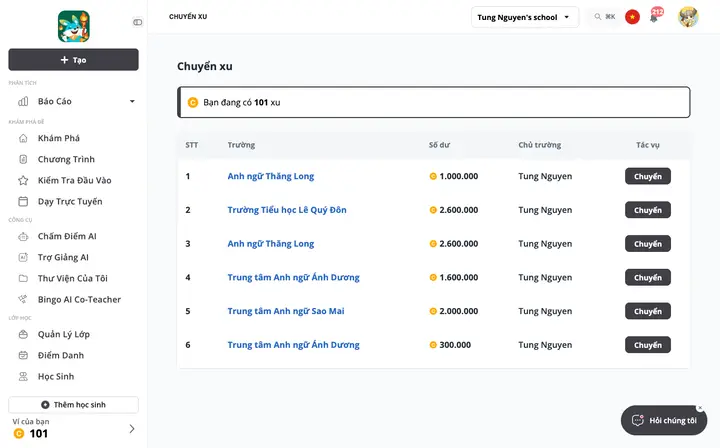The width and height of the screenshot is (720, 448).
Task: Click the plus icon in Tạo button
Action: pos(64,60)
